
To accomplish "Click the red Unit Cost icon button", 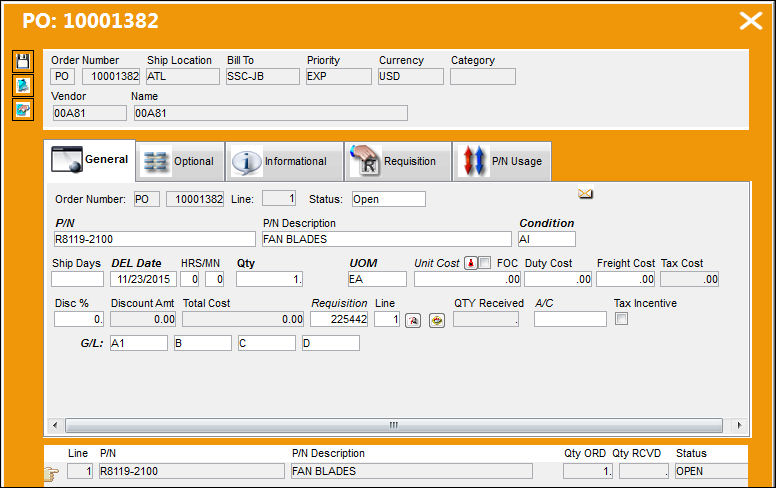I will 471,263.
